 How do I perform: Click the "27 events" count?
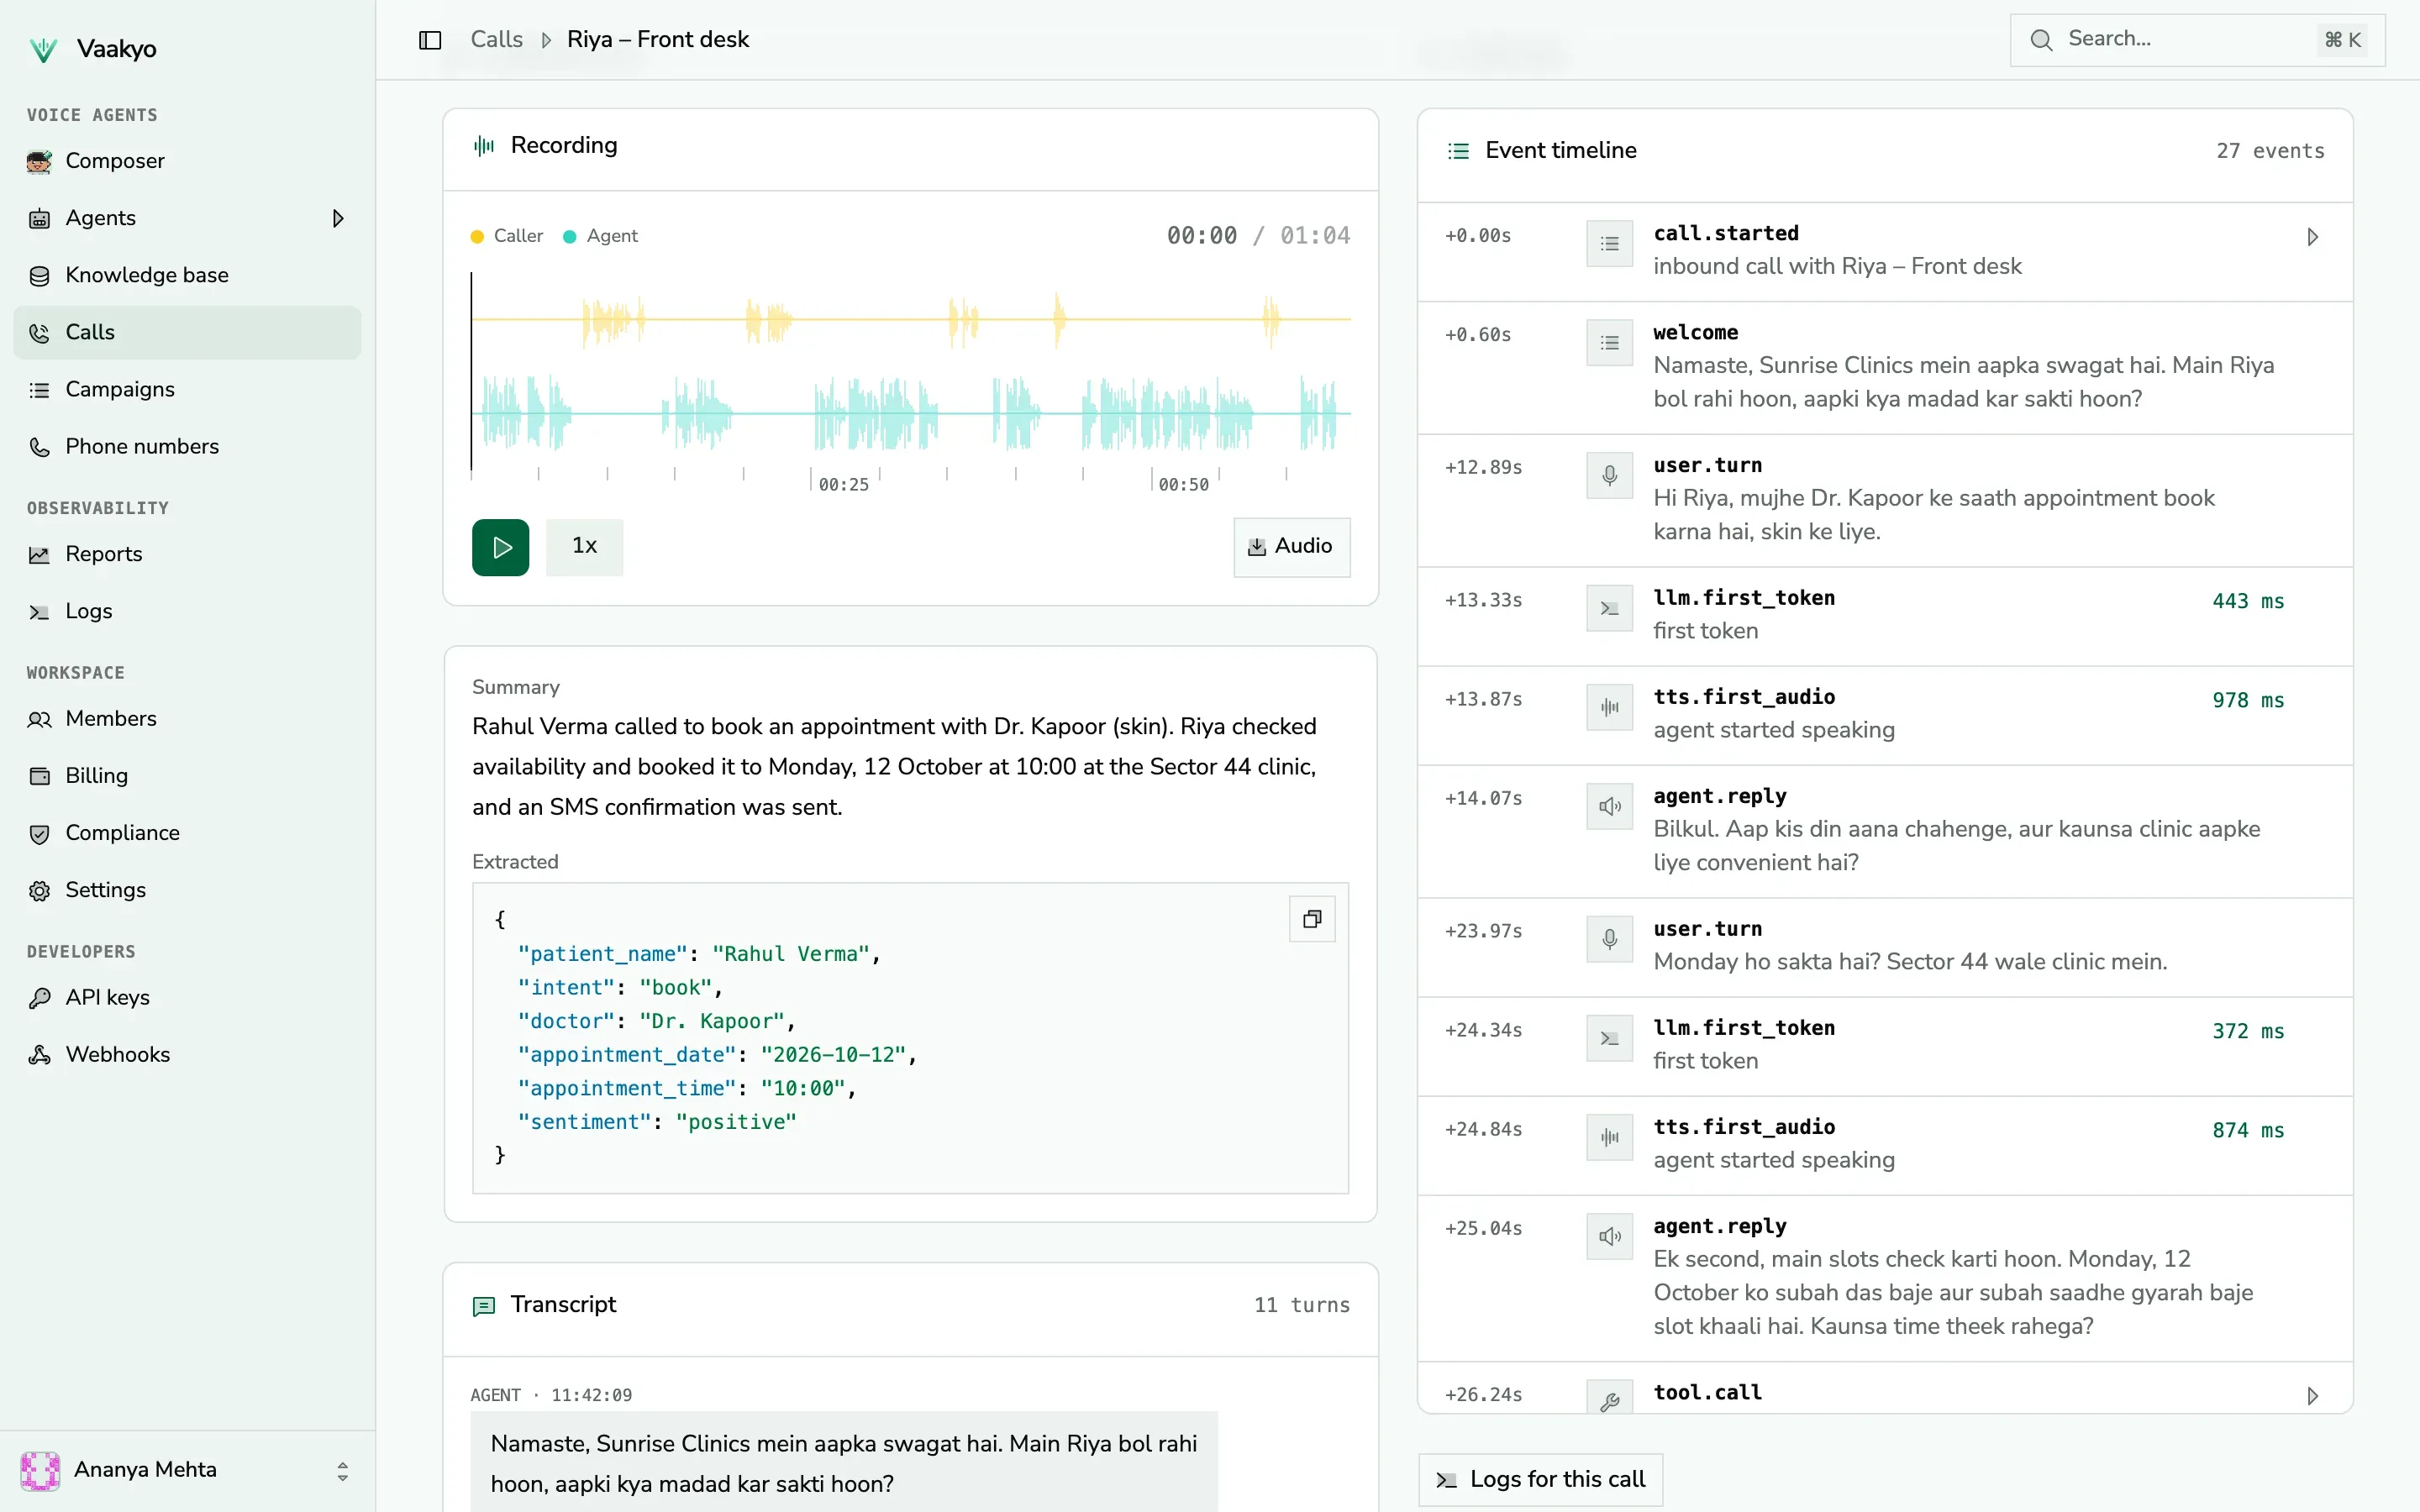point(2270,151)
